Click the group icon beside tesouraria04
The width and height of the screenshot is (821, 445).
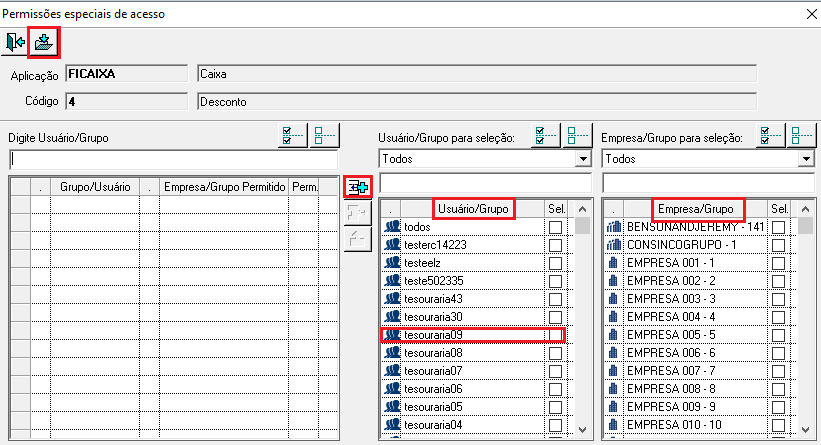pyautogui.click(x=392, y=425)
